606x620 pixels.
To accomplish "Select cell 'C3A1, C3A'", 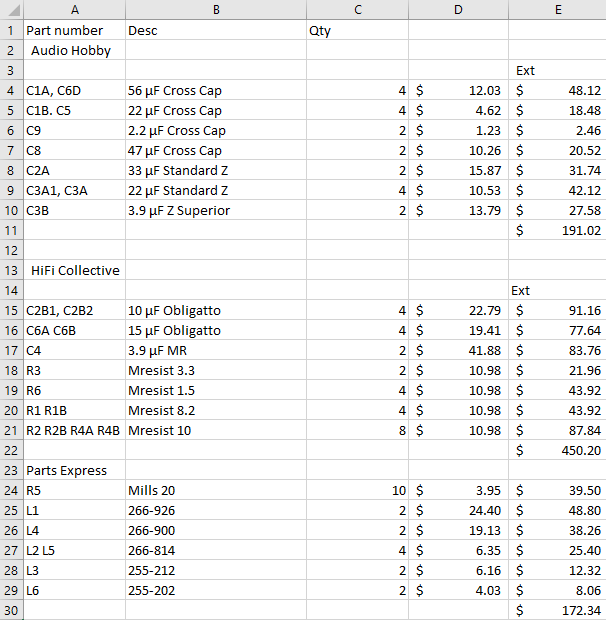I will (x=74, y=190).
